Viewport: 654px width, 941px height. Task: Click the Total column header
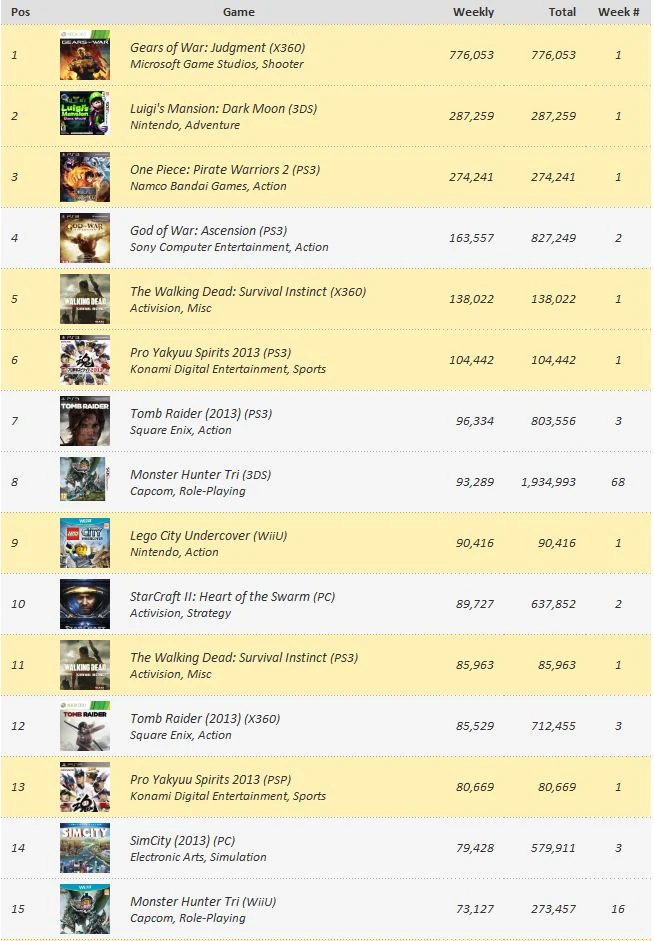point(562,12)
